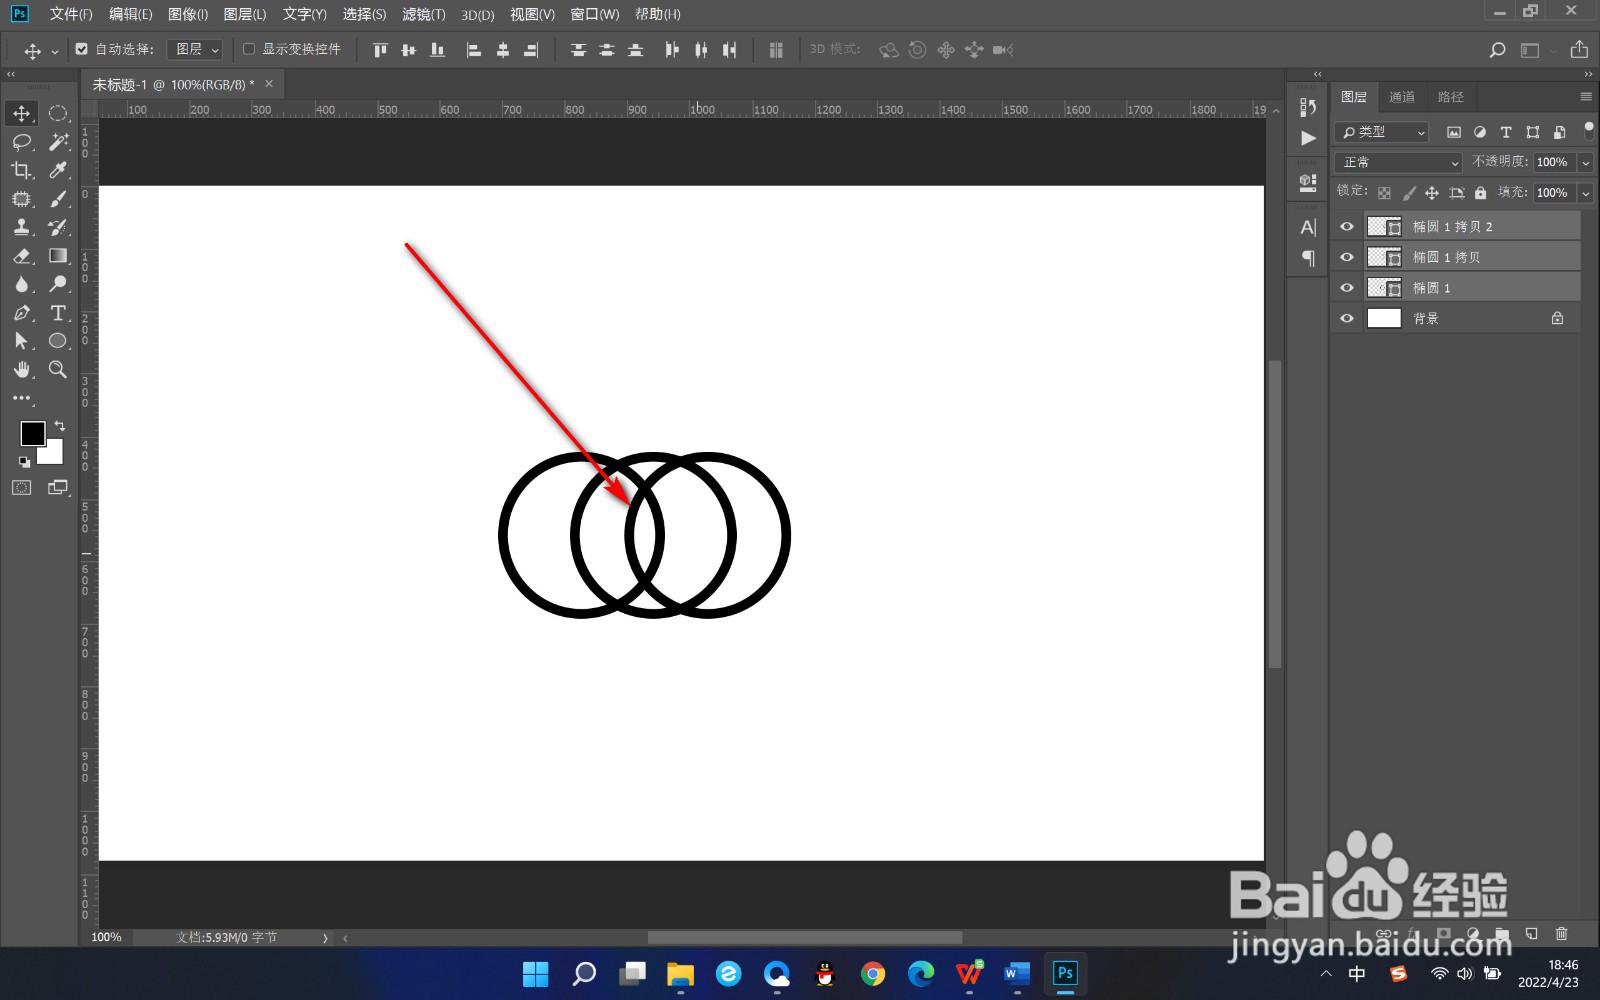The width and height of the screenshot is (1600, 1000).
Task: Open the 图层 auto-select dropdown
Action: coord(194,49)
